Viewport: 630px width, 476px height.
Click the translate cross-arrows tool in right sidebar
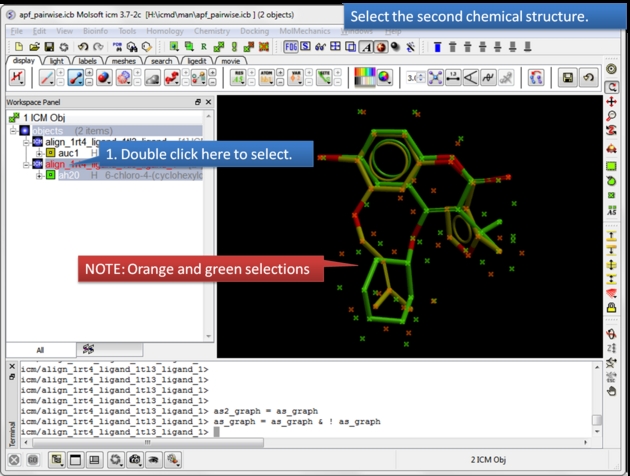[x=611, y=102]
